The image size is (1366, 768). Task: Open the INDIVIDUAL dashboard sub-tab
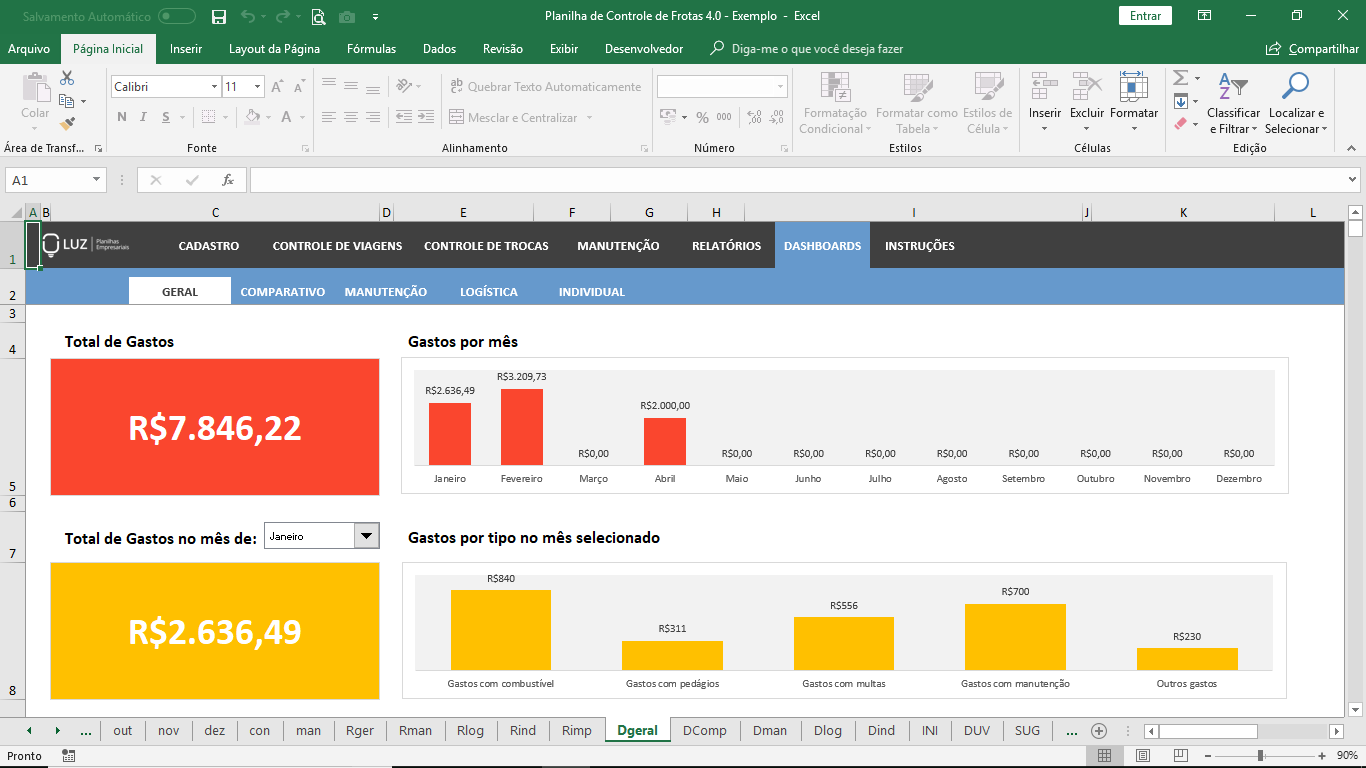pyautogui.click(x=592, y=292)
